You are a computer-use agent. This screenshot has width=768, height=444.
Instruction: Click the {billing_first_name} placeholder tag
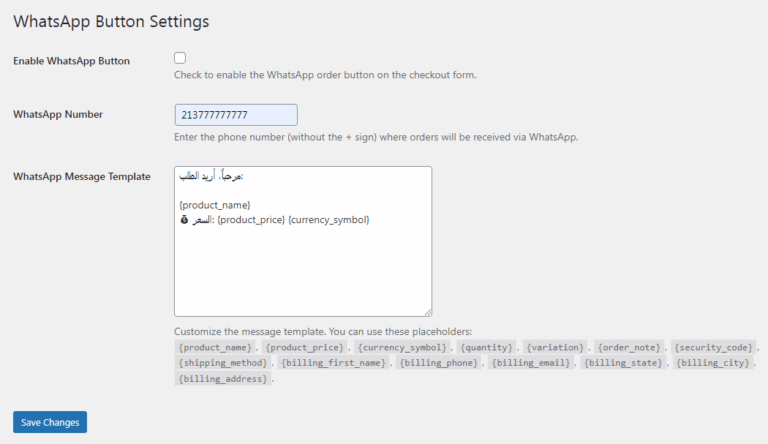(x=333, y=363)
